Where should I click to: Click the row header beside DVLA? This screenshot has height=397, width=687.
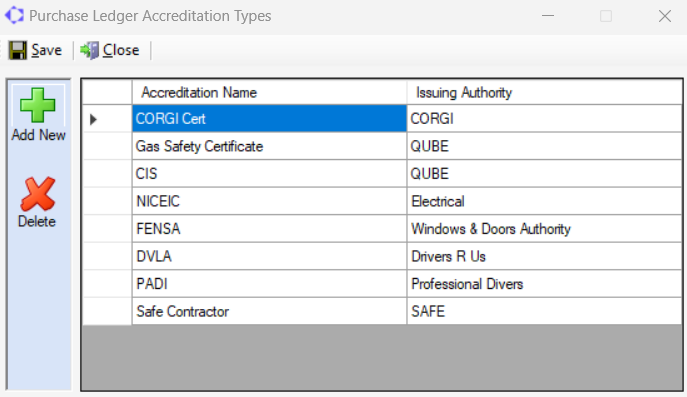click(x=107, y=256)
